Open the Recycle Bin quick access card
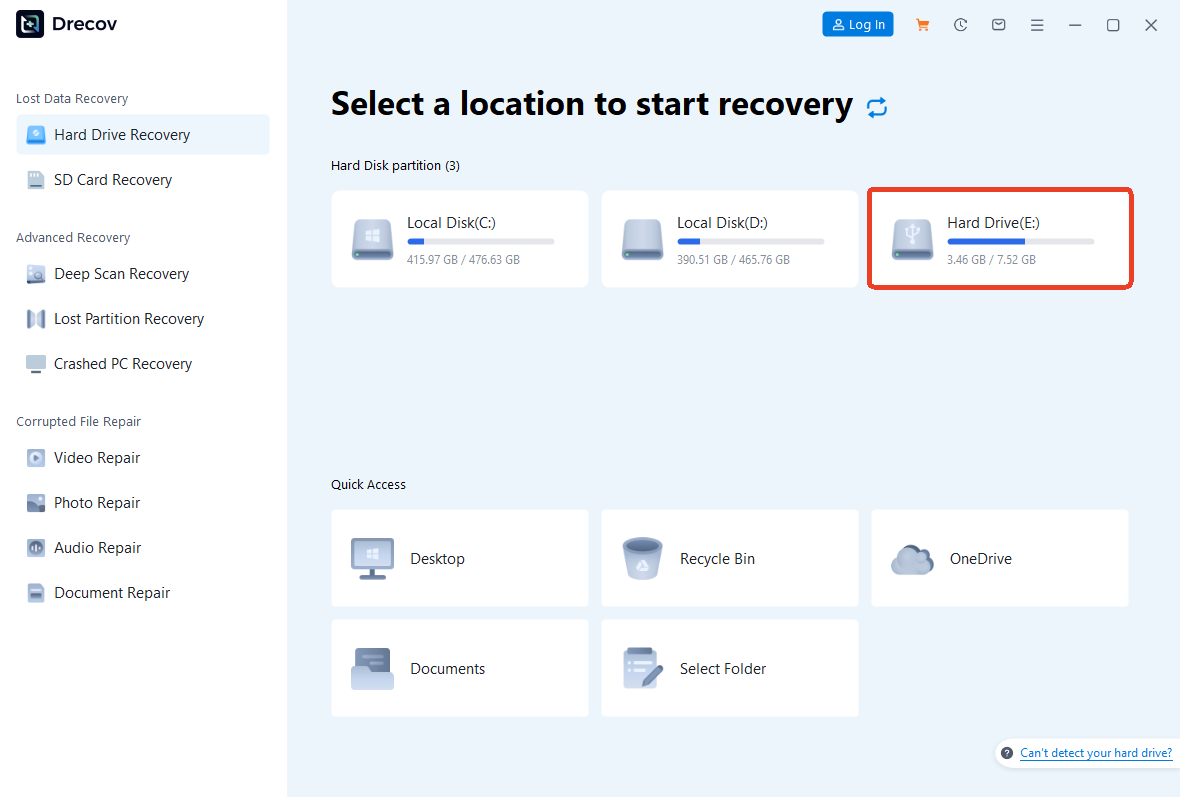Screen dimensions: 1180x797 point(729,558)
